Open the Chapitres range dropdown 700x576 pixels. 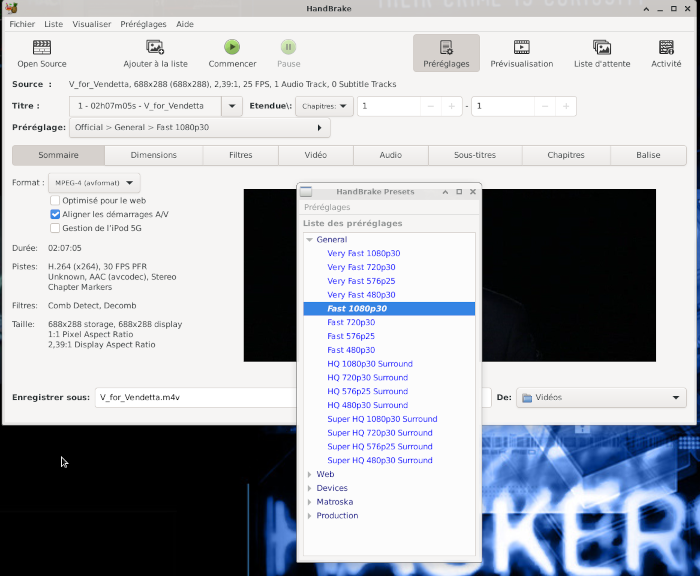pos(326,106)
